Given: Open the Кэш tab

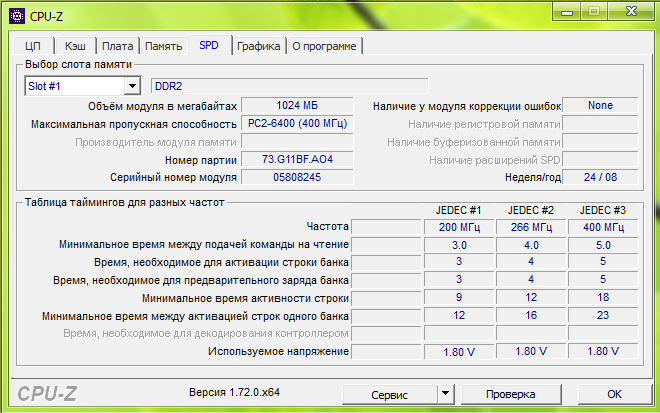Looking at the screenshot, I should click(x=75, y=45).
